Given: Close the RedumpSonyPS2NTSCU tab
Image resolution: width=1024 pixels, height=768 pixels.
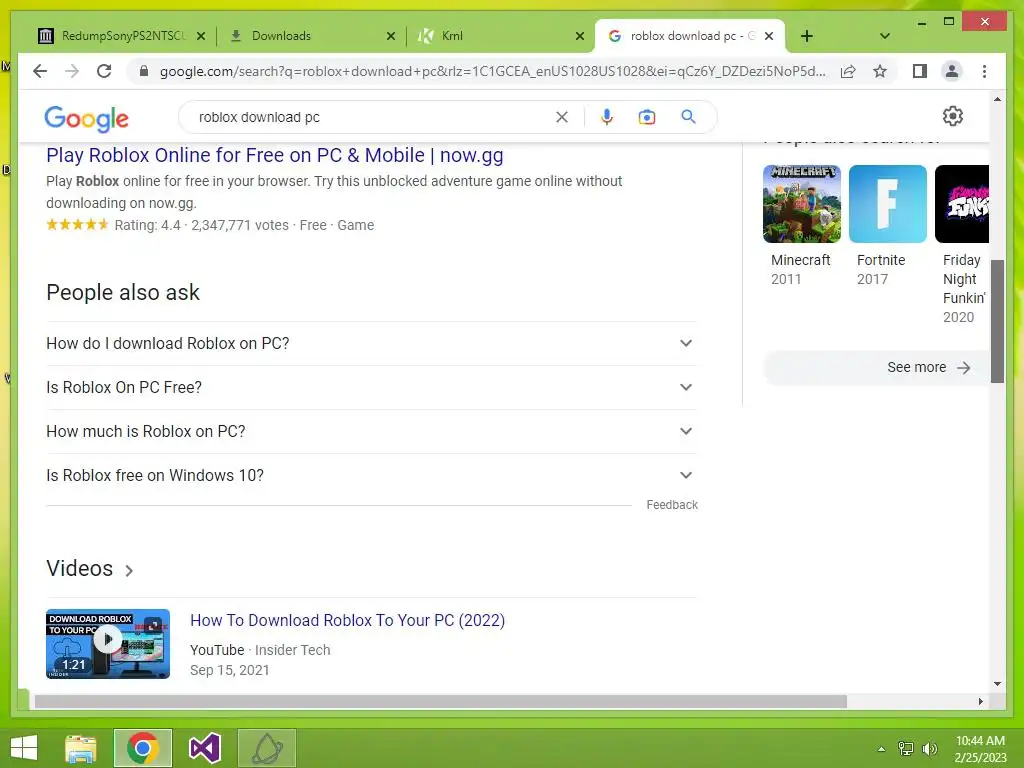Looking at the screenshot, I should click(201, 36).
